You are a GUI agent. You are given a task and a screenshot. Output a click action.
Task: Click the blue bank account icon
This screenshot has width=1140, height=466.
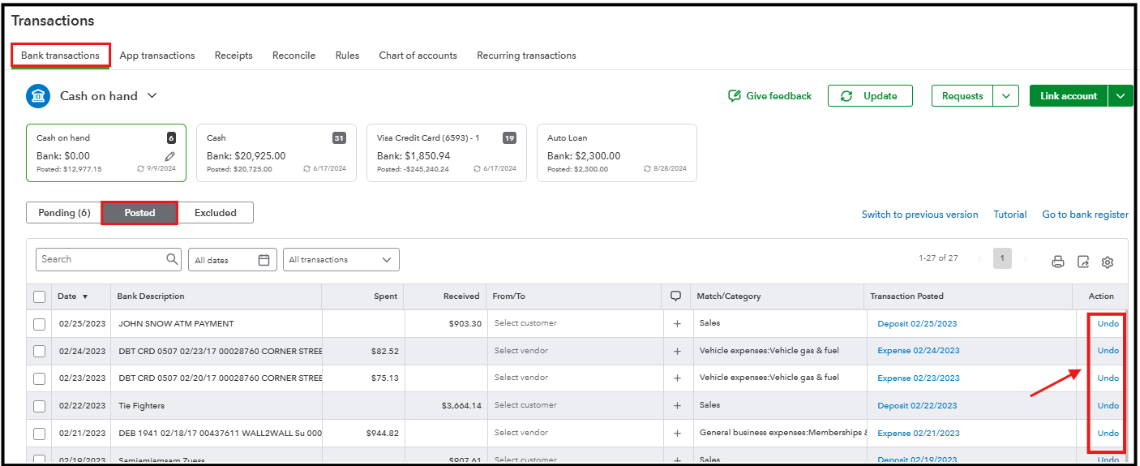pos(38,96)
